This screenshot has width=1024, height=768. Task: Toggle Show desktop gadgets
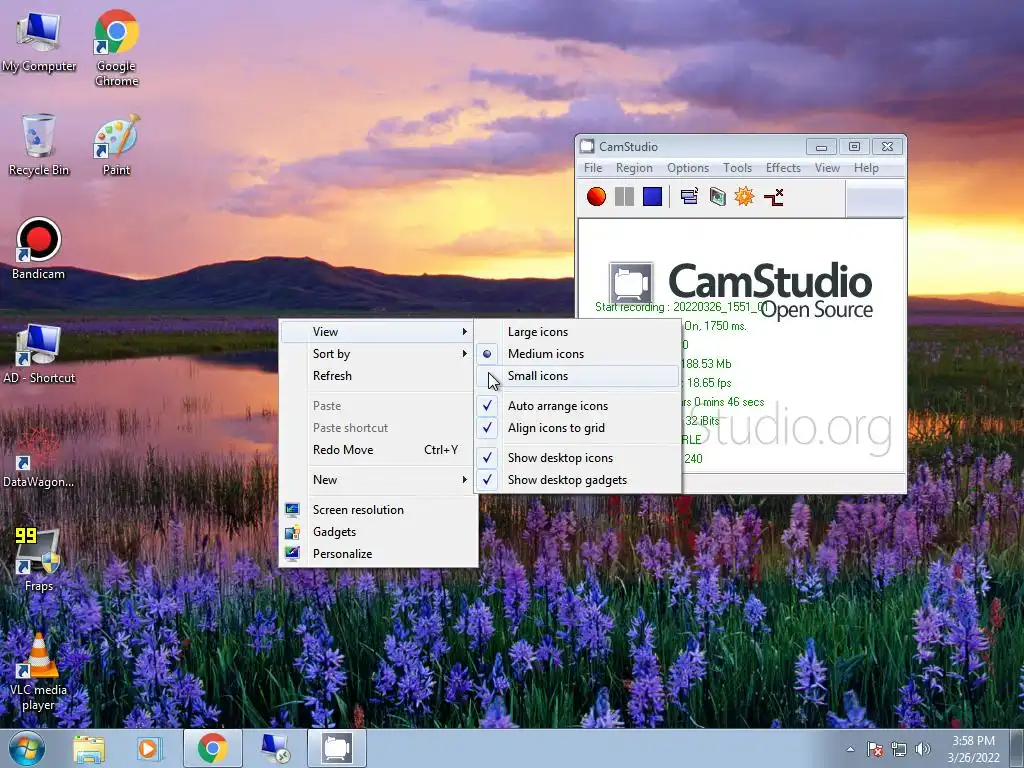click(578, 480)
